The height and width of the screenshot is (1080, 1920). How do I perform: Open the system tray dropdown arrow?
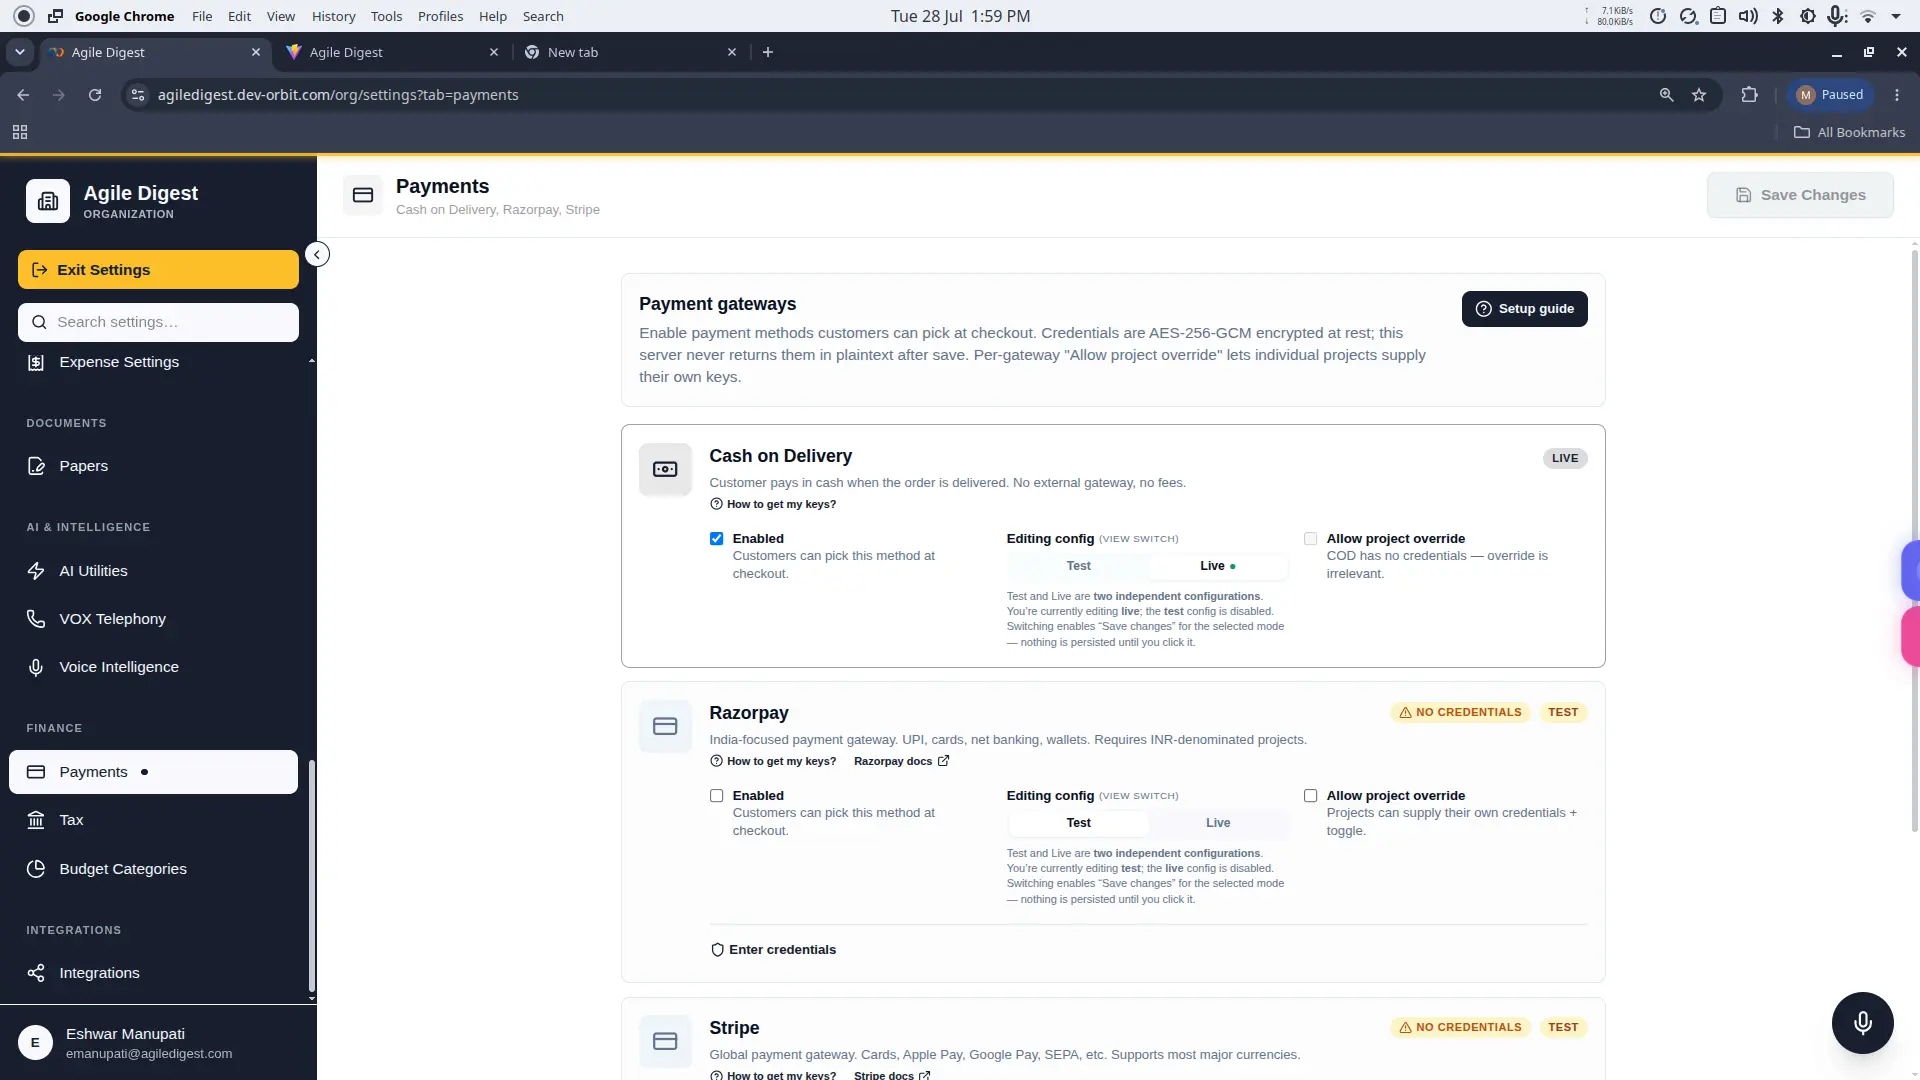[x=1896, y=16]
